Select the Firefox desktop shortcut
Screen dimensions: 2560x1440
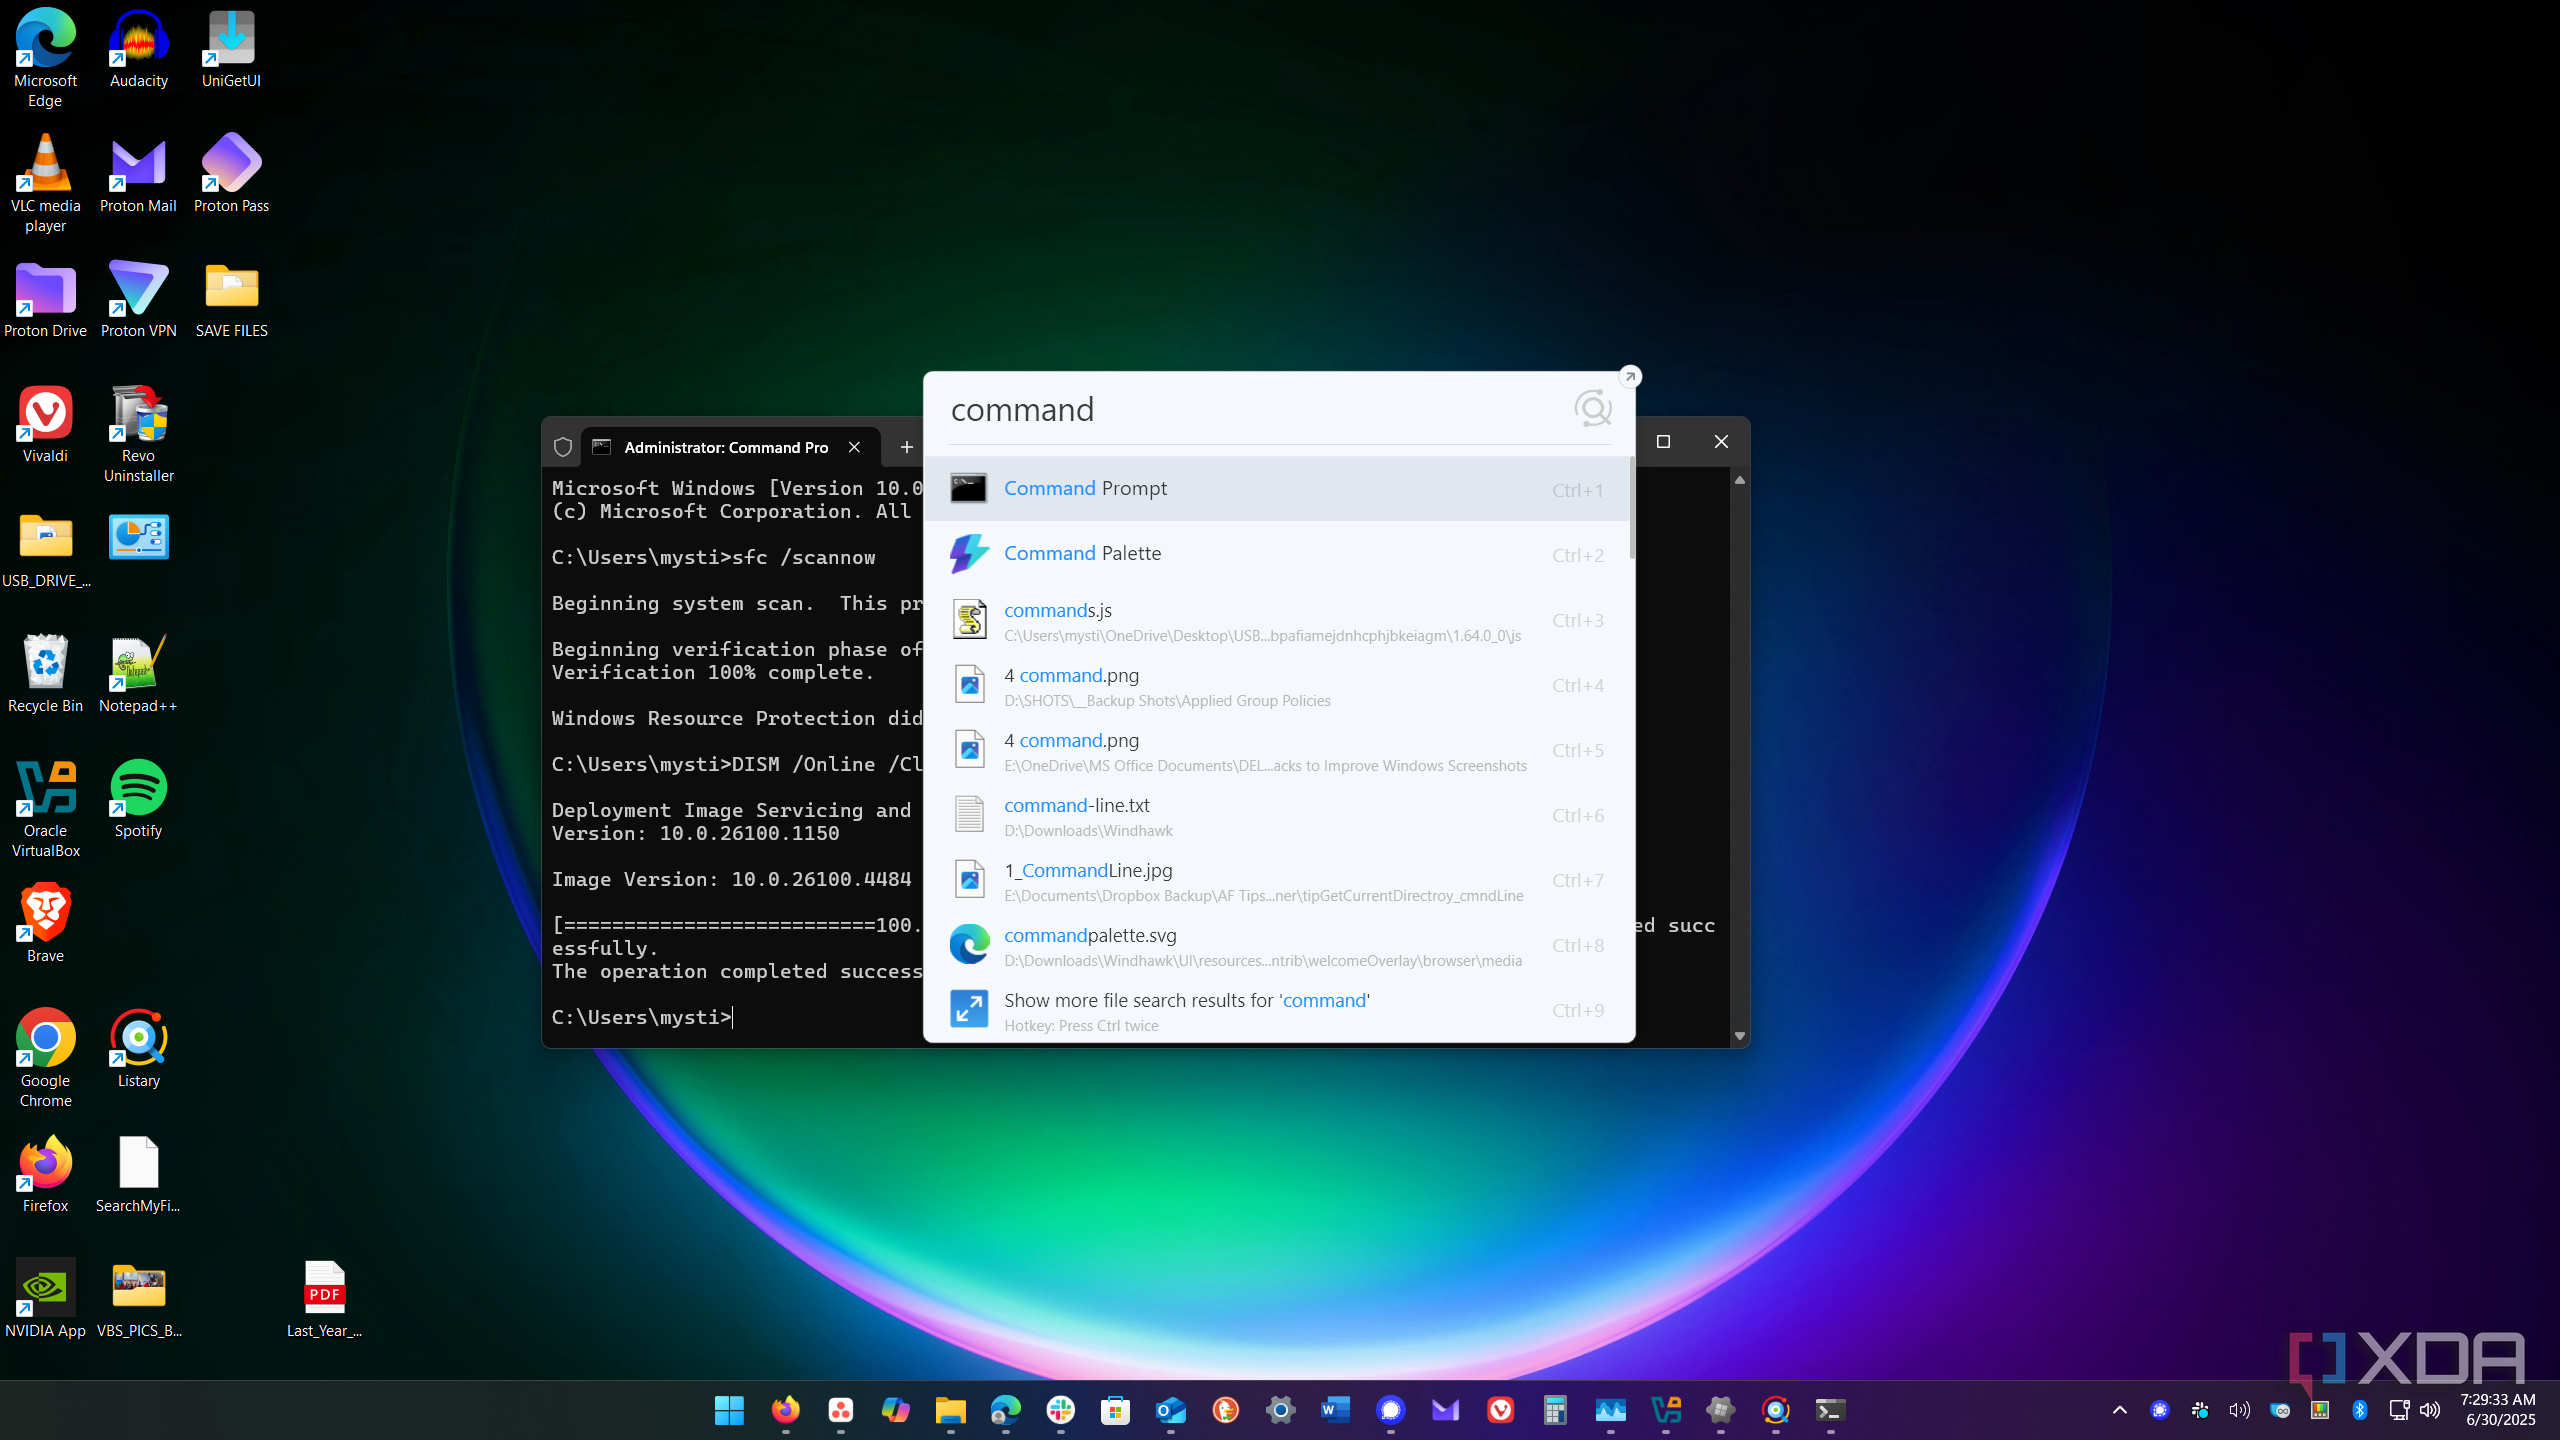click(45, 1173)
